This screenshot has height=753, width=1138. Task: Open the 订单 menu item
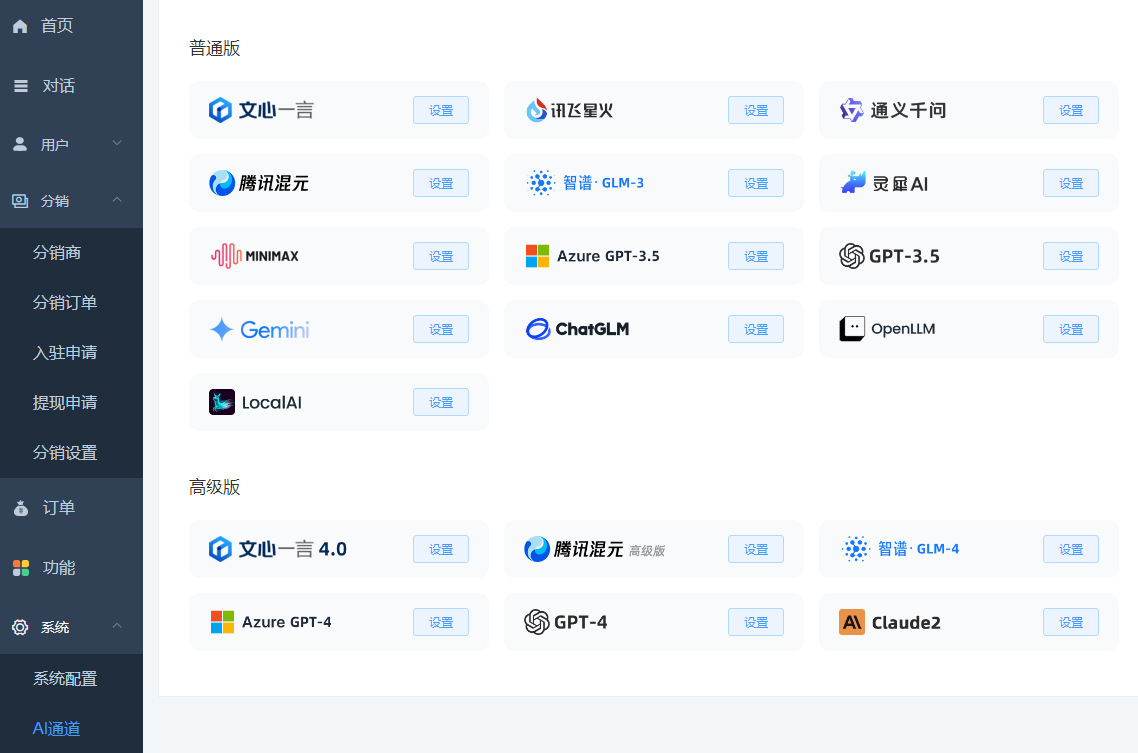(x=71, y=508)
